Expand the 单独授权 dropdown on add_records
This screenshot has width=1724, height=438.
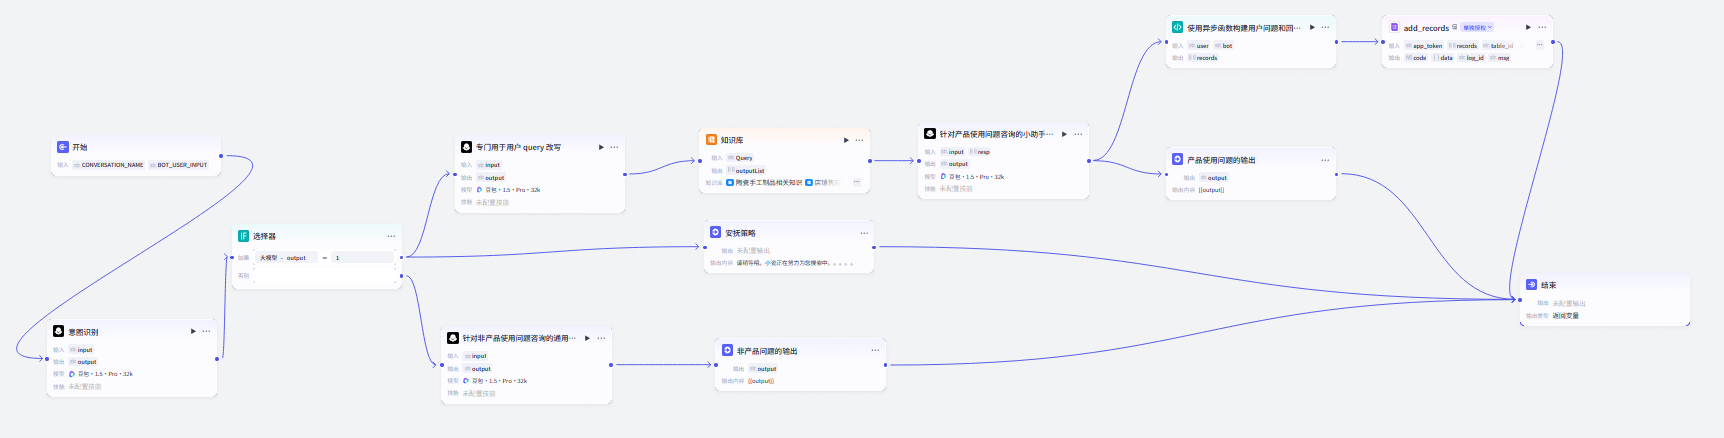tap(1478, 28)
